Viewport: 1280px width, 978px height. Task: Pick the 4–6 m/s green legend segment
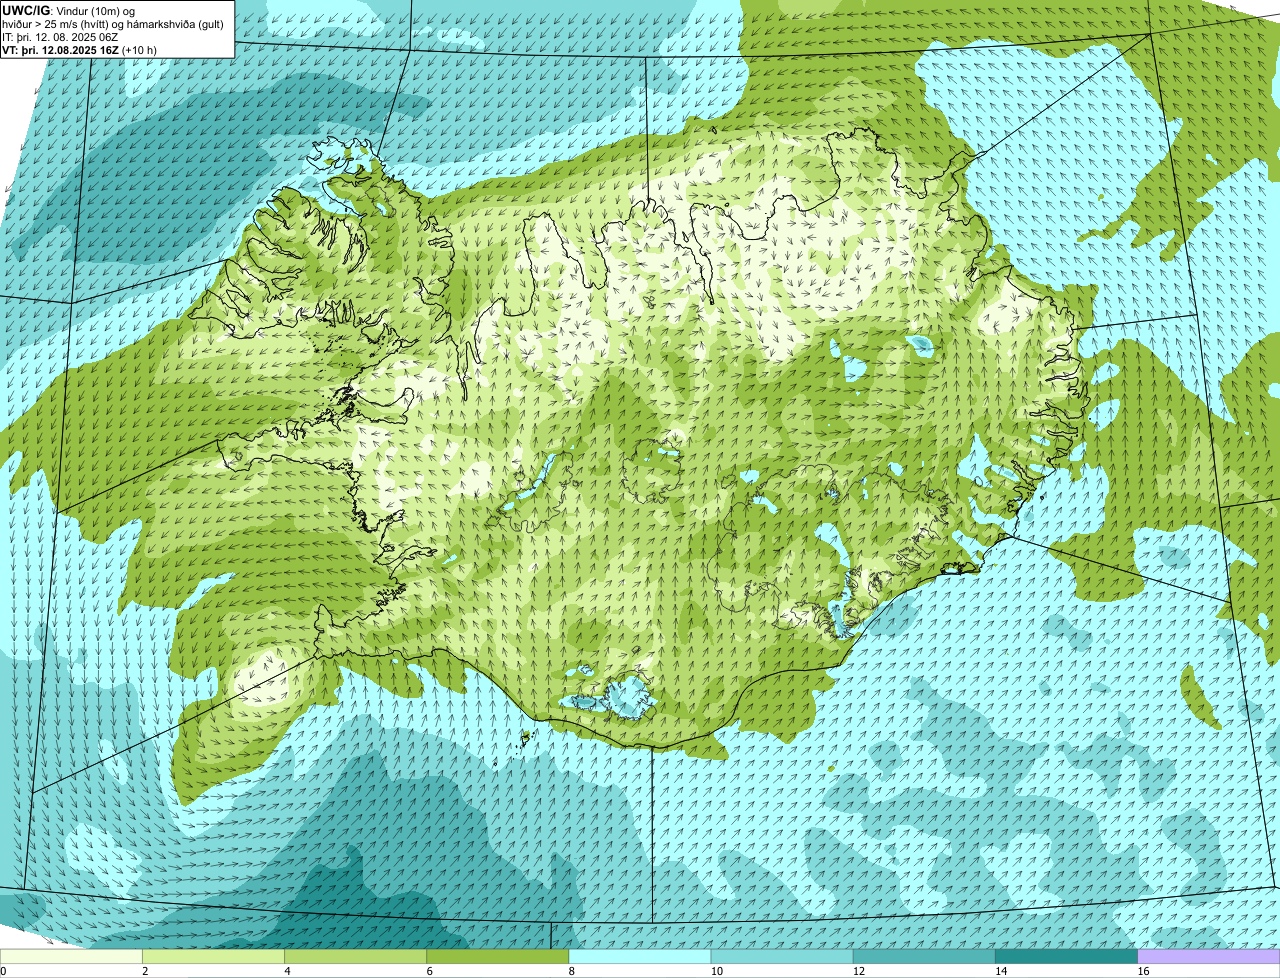355,956
